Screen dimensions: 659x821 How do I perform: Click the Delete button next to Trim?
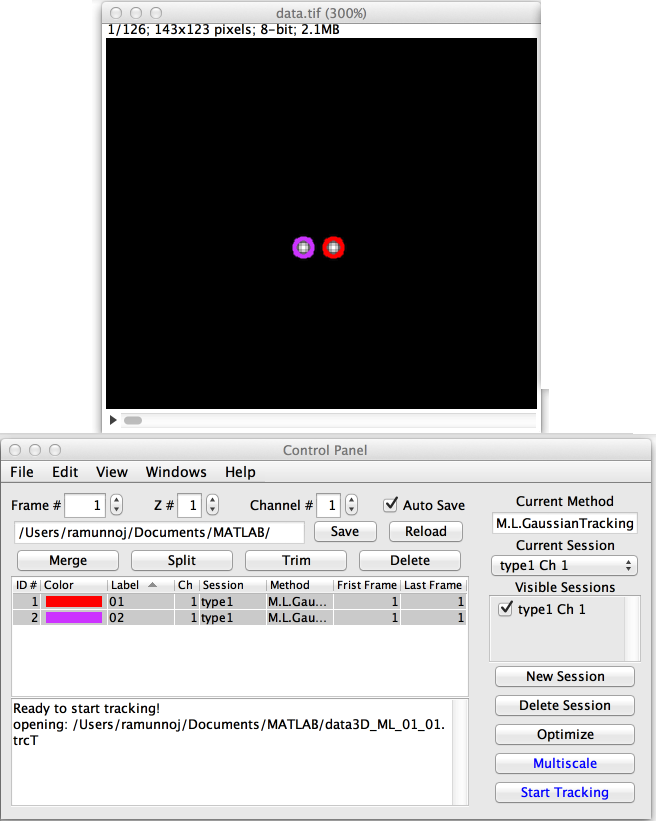point(410,560)
